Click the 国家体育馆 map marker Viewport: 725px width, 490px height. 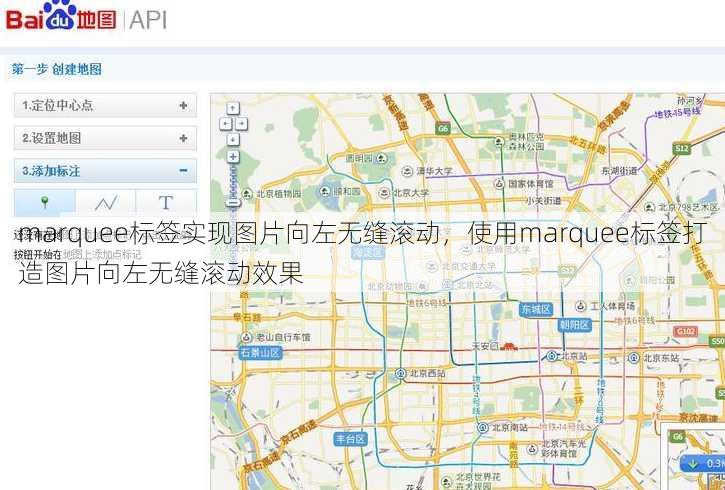[499, 184]
